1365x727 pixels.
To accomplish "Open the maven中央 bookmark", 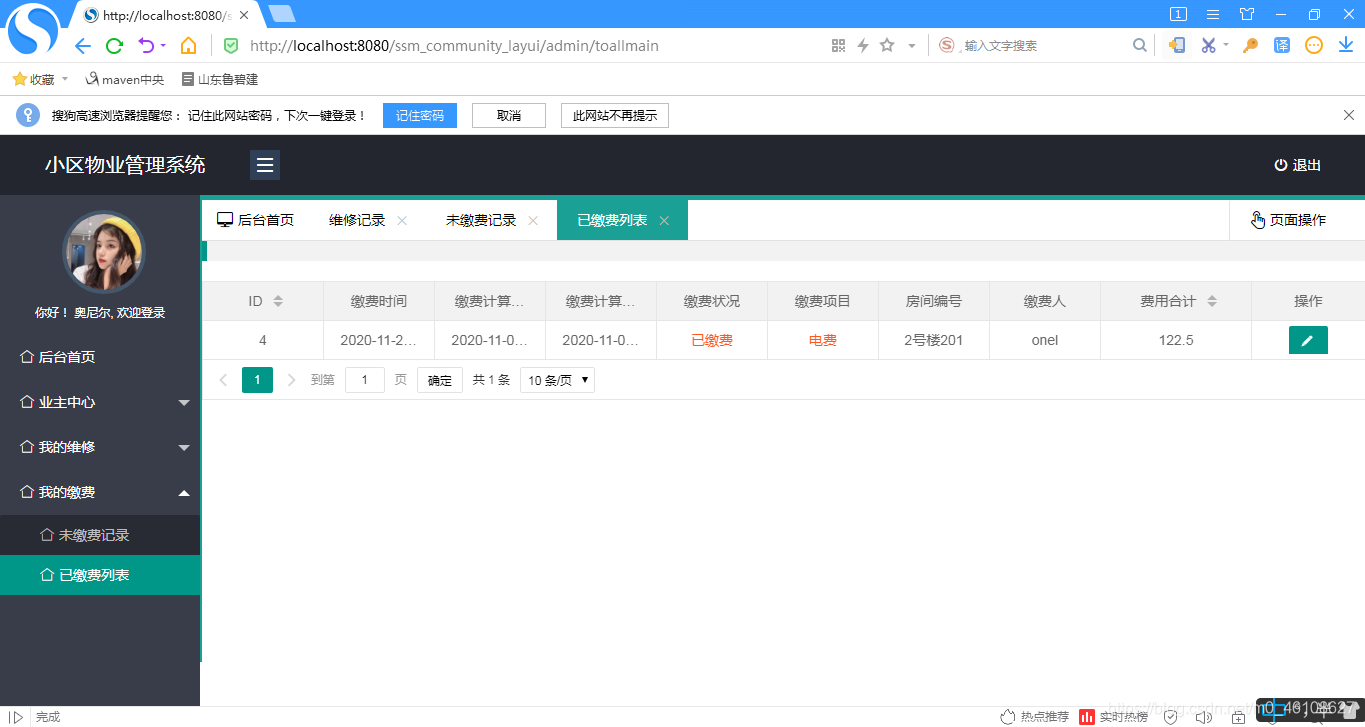I will (125, 79).
